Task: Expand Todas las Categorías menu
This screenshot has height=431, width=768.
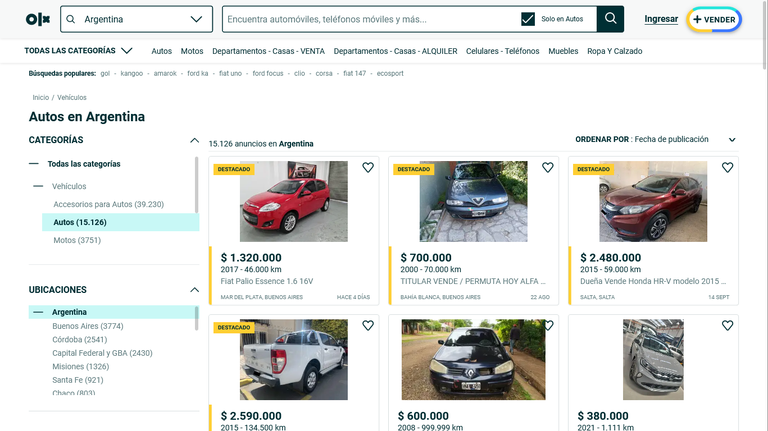Action: point(79,51)
